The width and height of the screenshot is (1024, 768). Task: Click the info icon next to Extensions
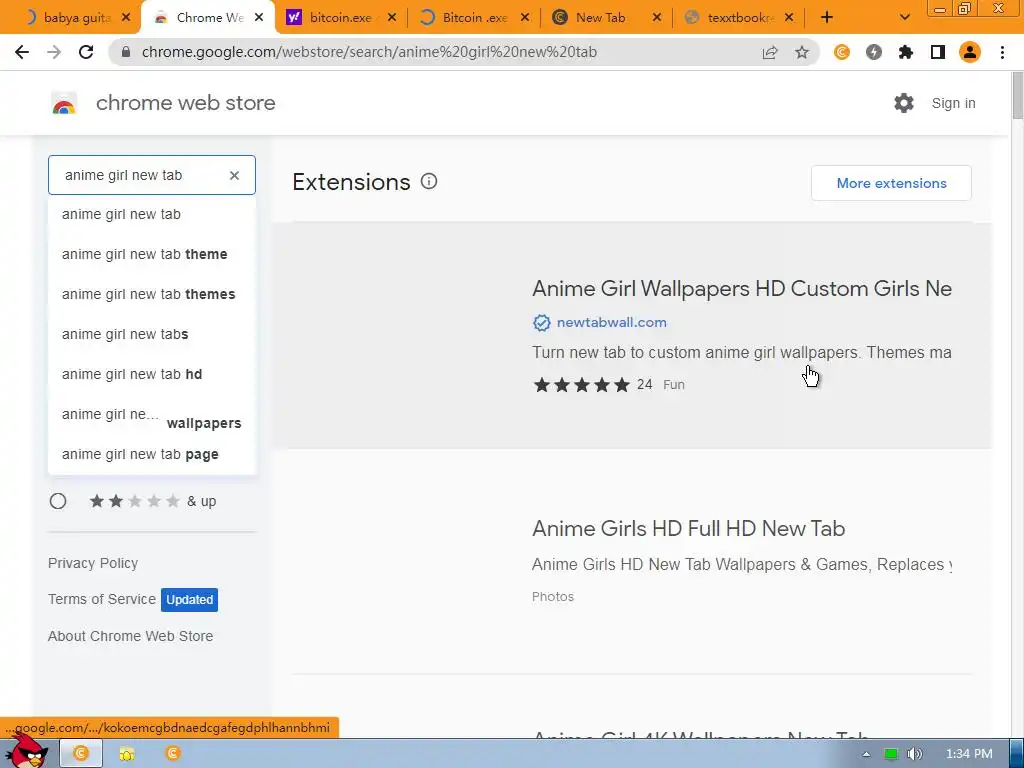coord(429,182)
